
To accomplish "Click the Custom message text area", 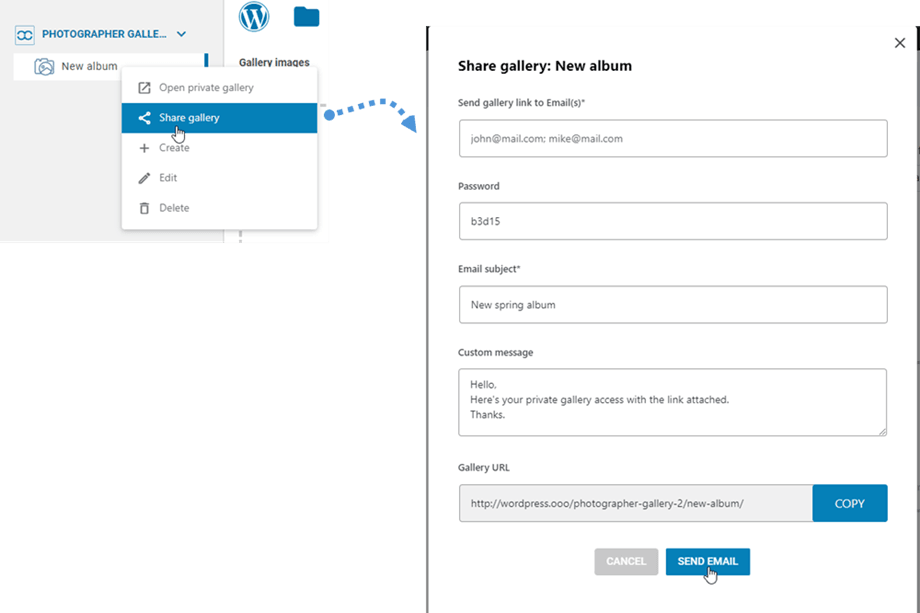I will click(673, 402).
